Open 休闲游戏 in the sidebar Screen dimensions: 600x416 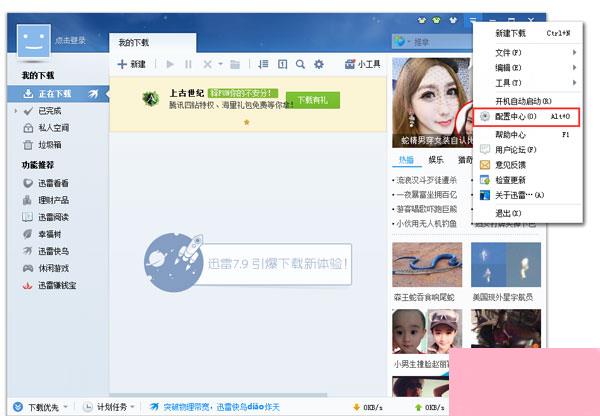(x=46, y=268)
